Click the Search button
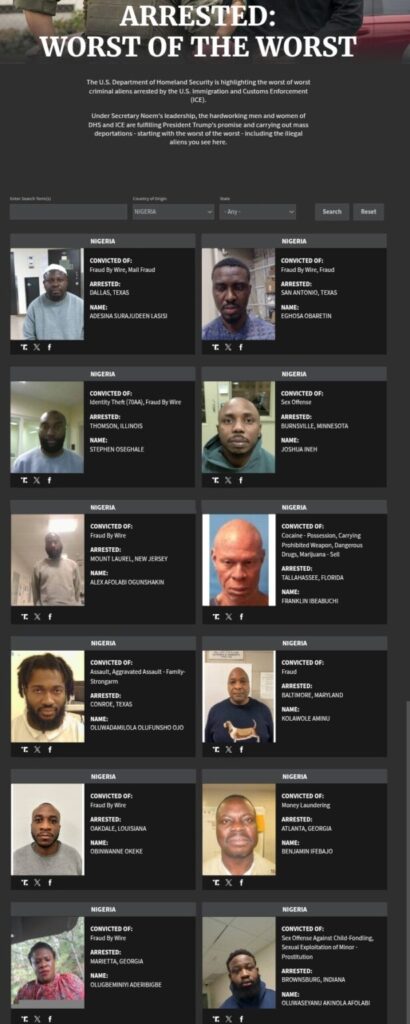 (x=332, y=212)
